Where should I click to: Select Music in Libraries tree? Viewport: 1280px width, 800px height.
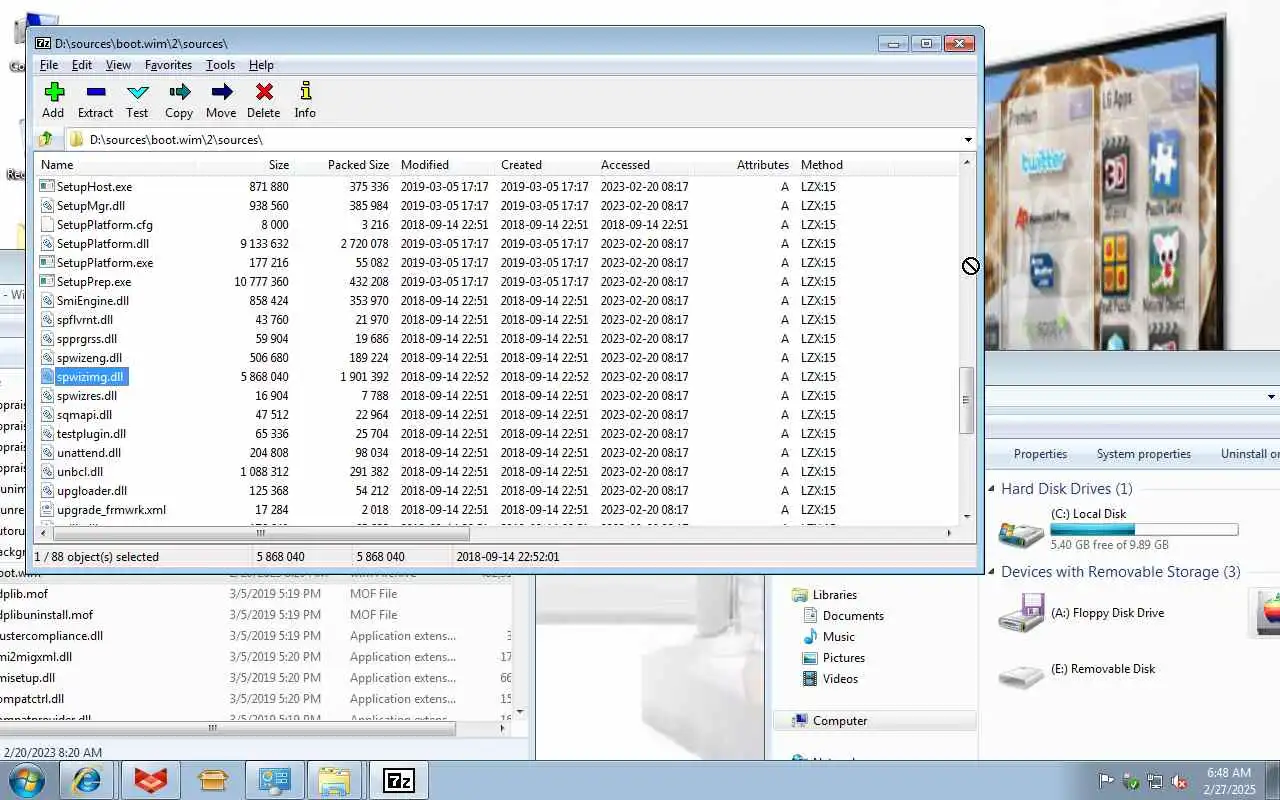pyautogui.click(x=838, y=637)
